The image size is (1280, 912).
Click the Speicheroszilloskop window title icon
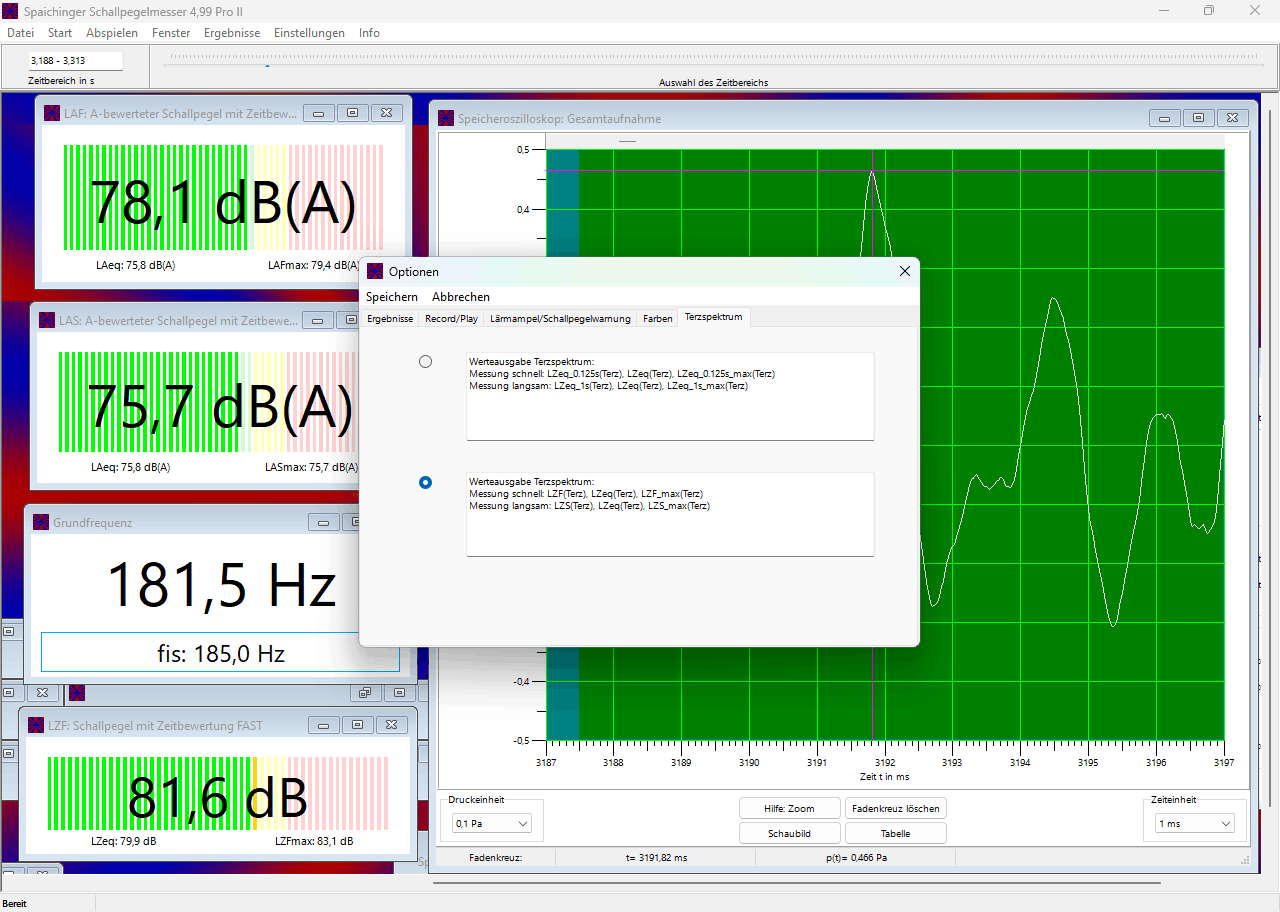click(446, 119)
